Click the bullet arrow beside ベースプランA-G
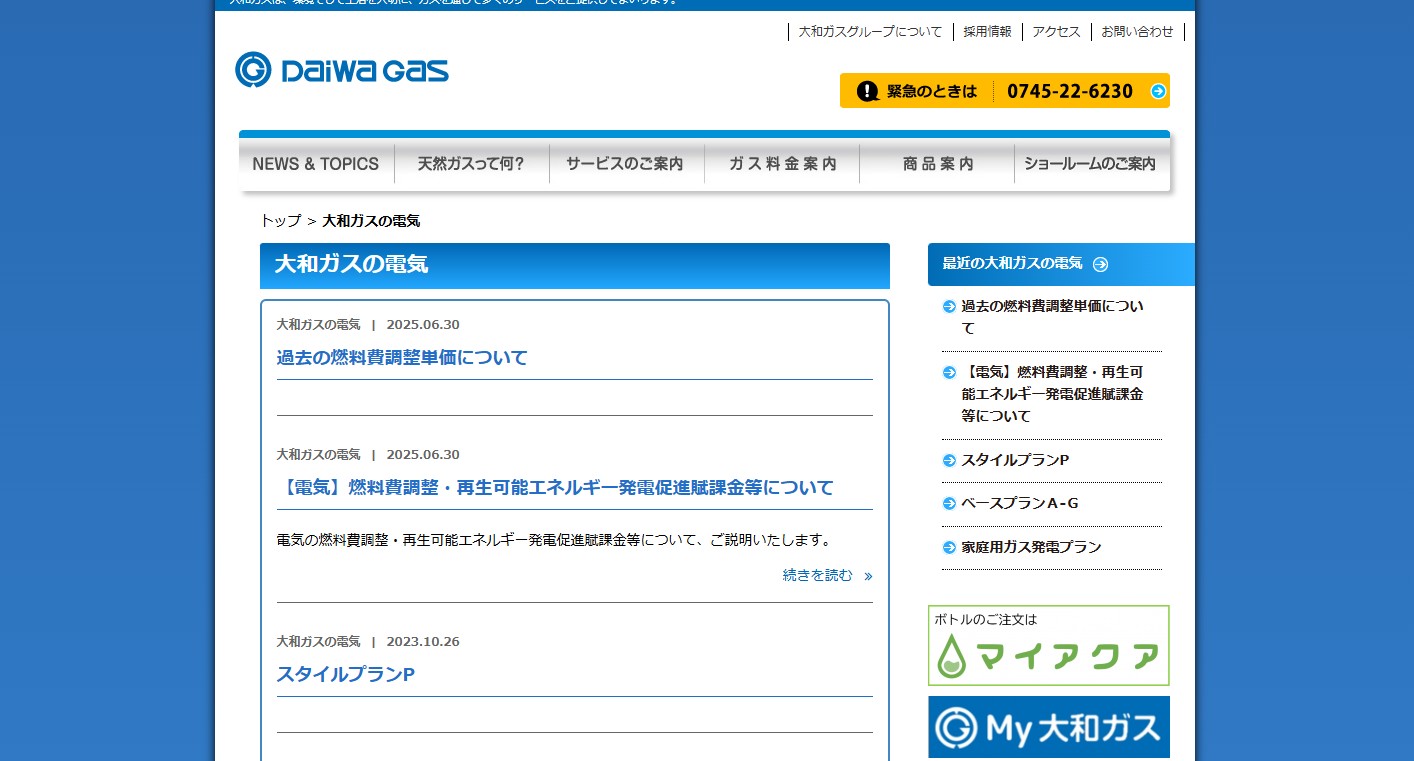This screenshot has width=1414, height=761. pyautogui.click(x=949, y=504)
